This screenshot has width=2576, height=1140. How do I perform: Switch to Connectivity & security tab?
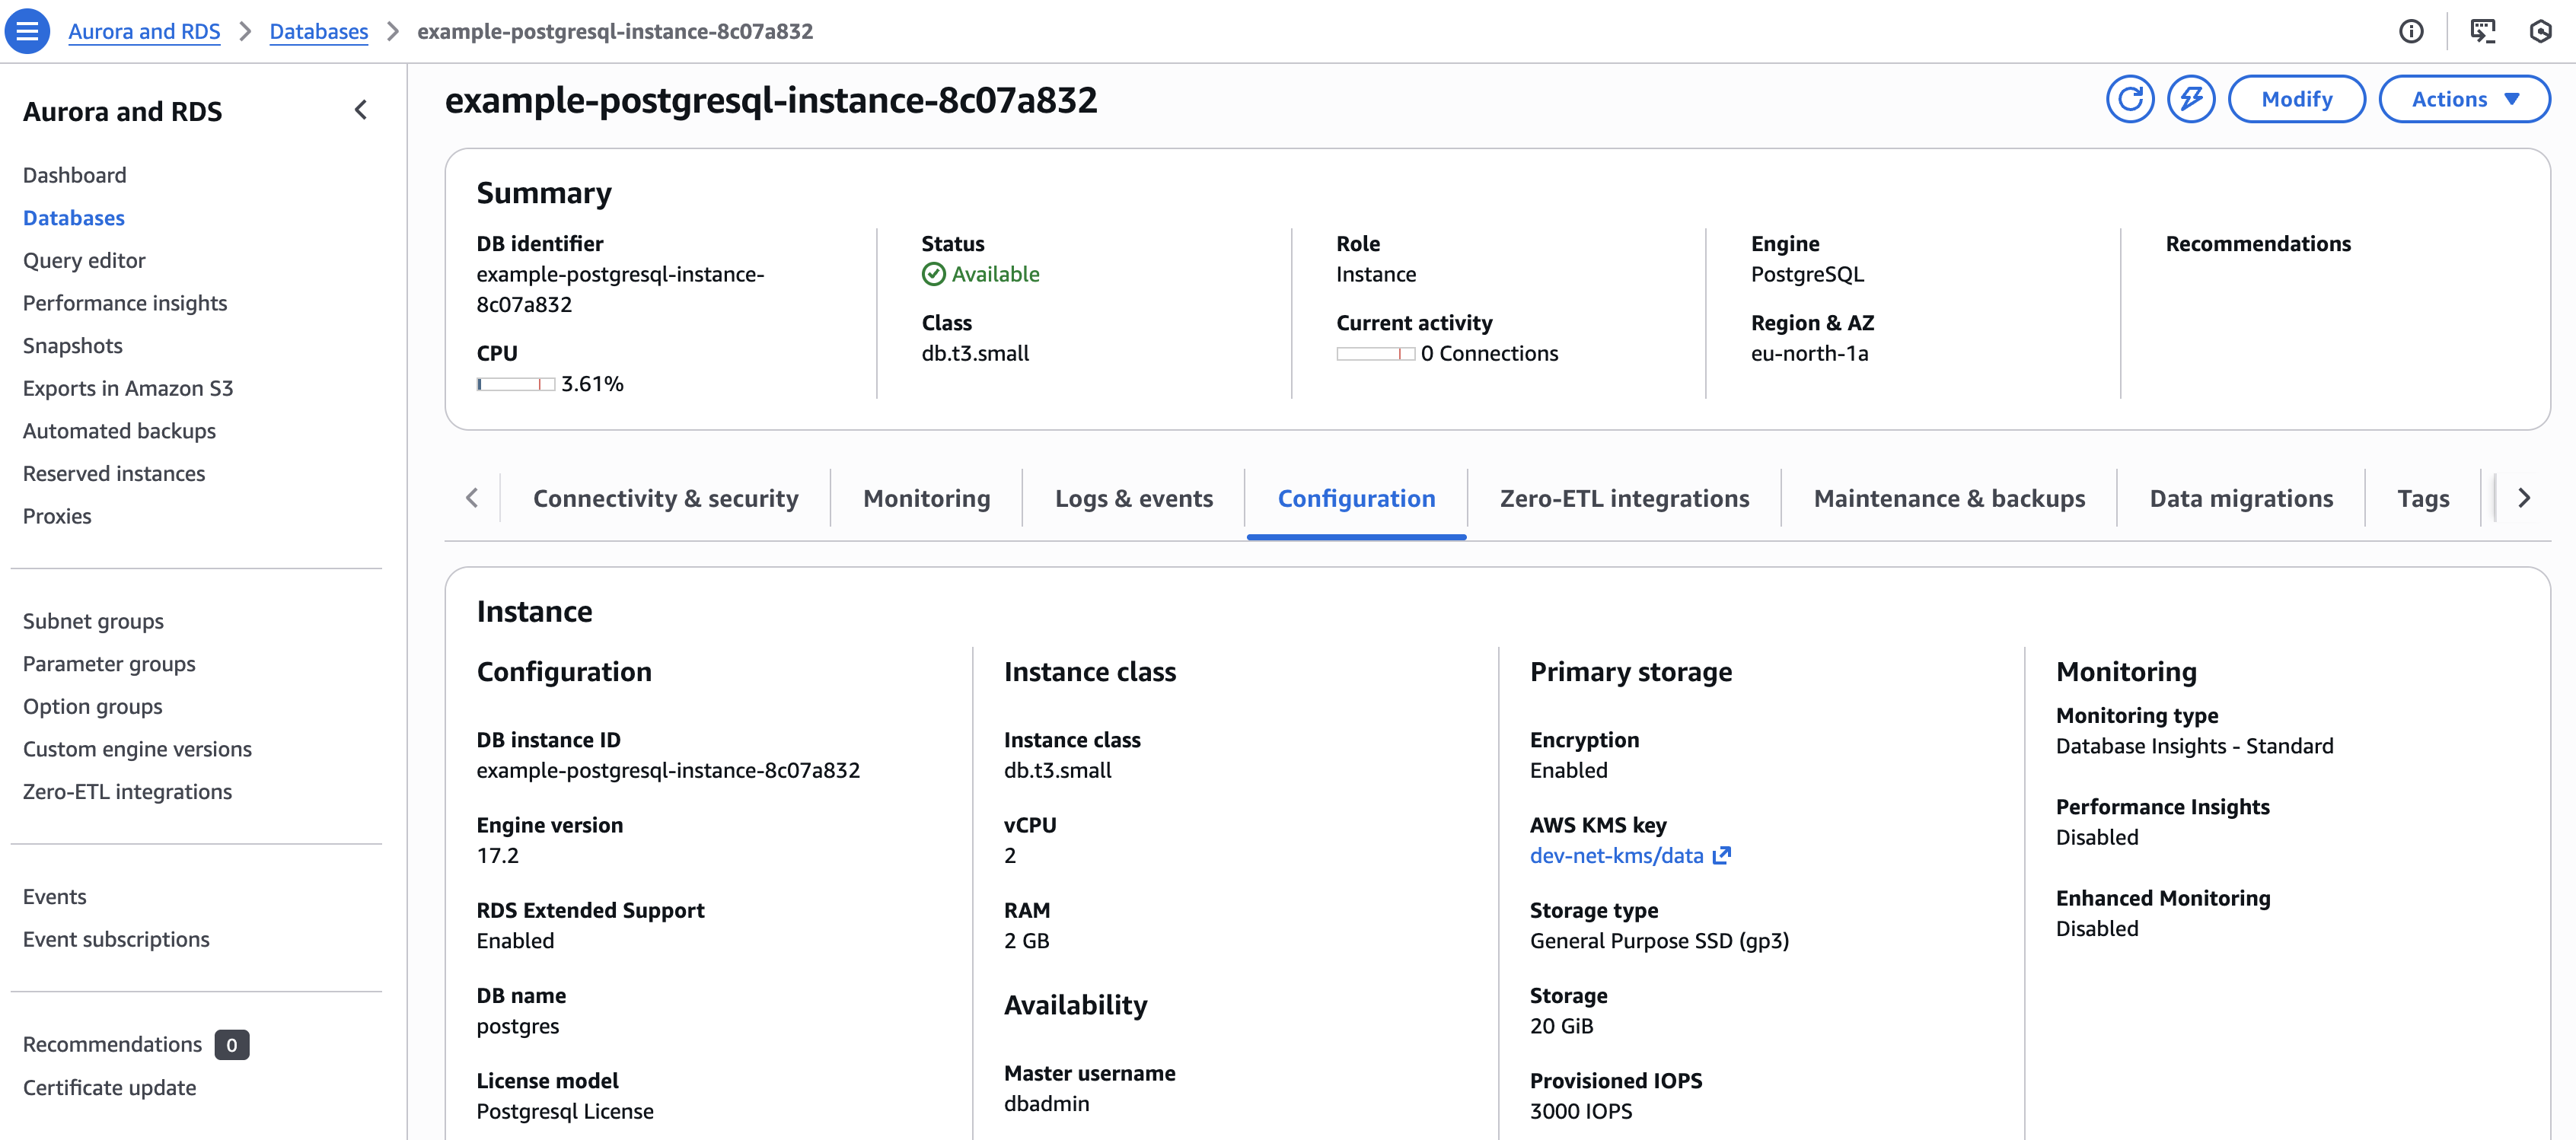point(665,498)
